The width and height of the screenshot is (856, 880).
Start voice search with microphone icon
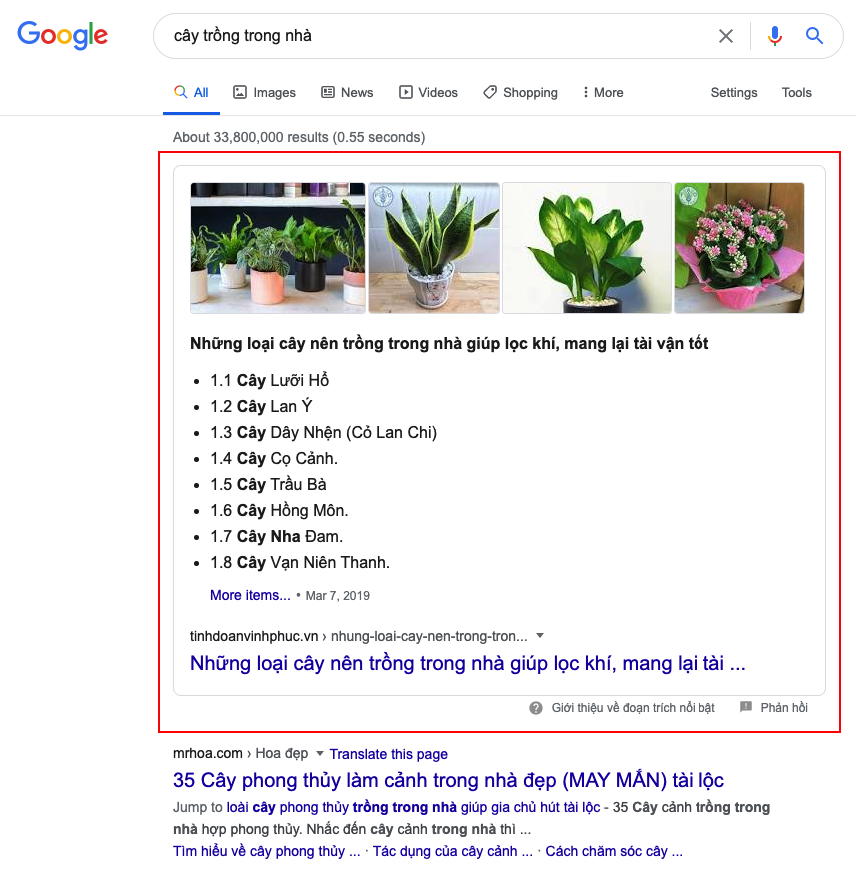tap(775, 36)
